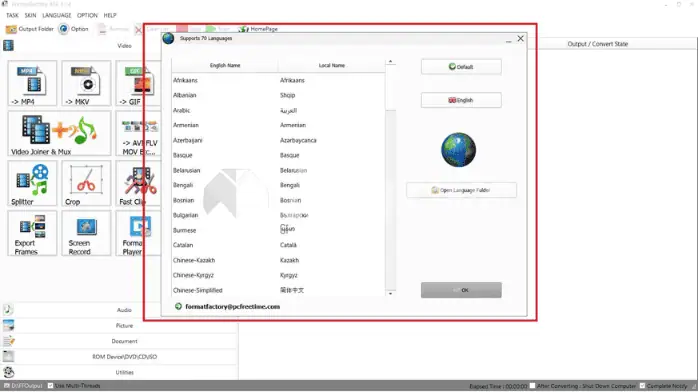Click the Document category icon
Viewport: 698px width, 392px height.
8,341
